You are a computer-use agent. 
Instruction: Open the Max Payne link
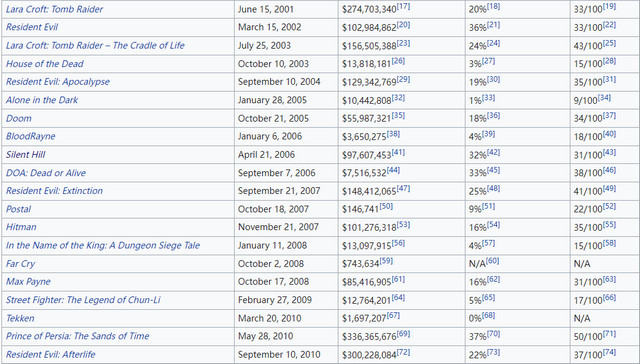pyautogui.click(x=28, y=282)
